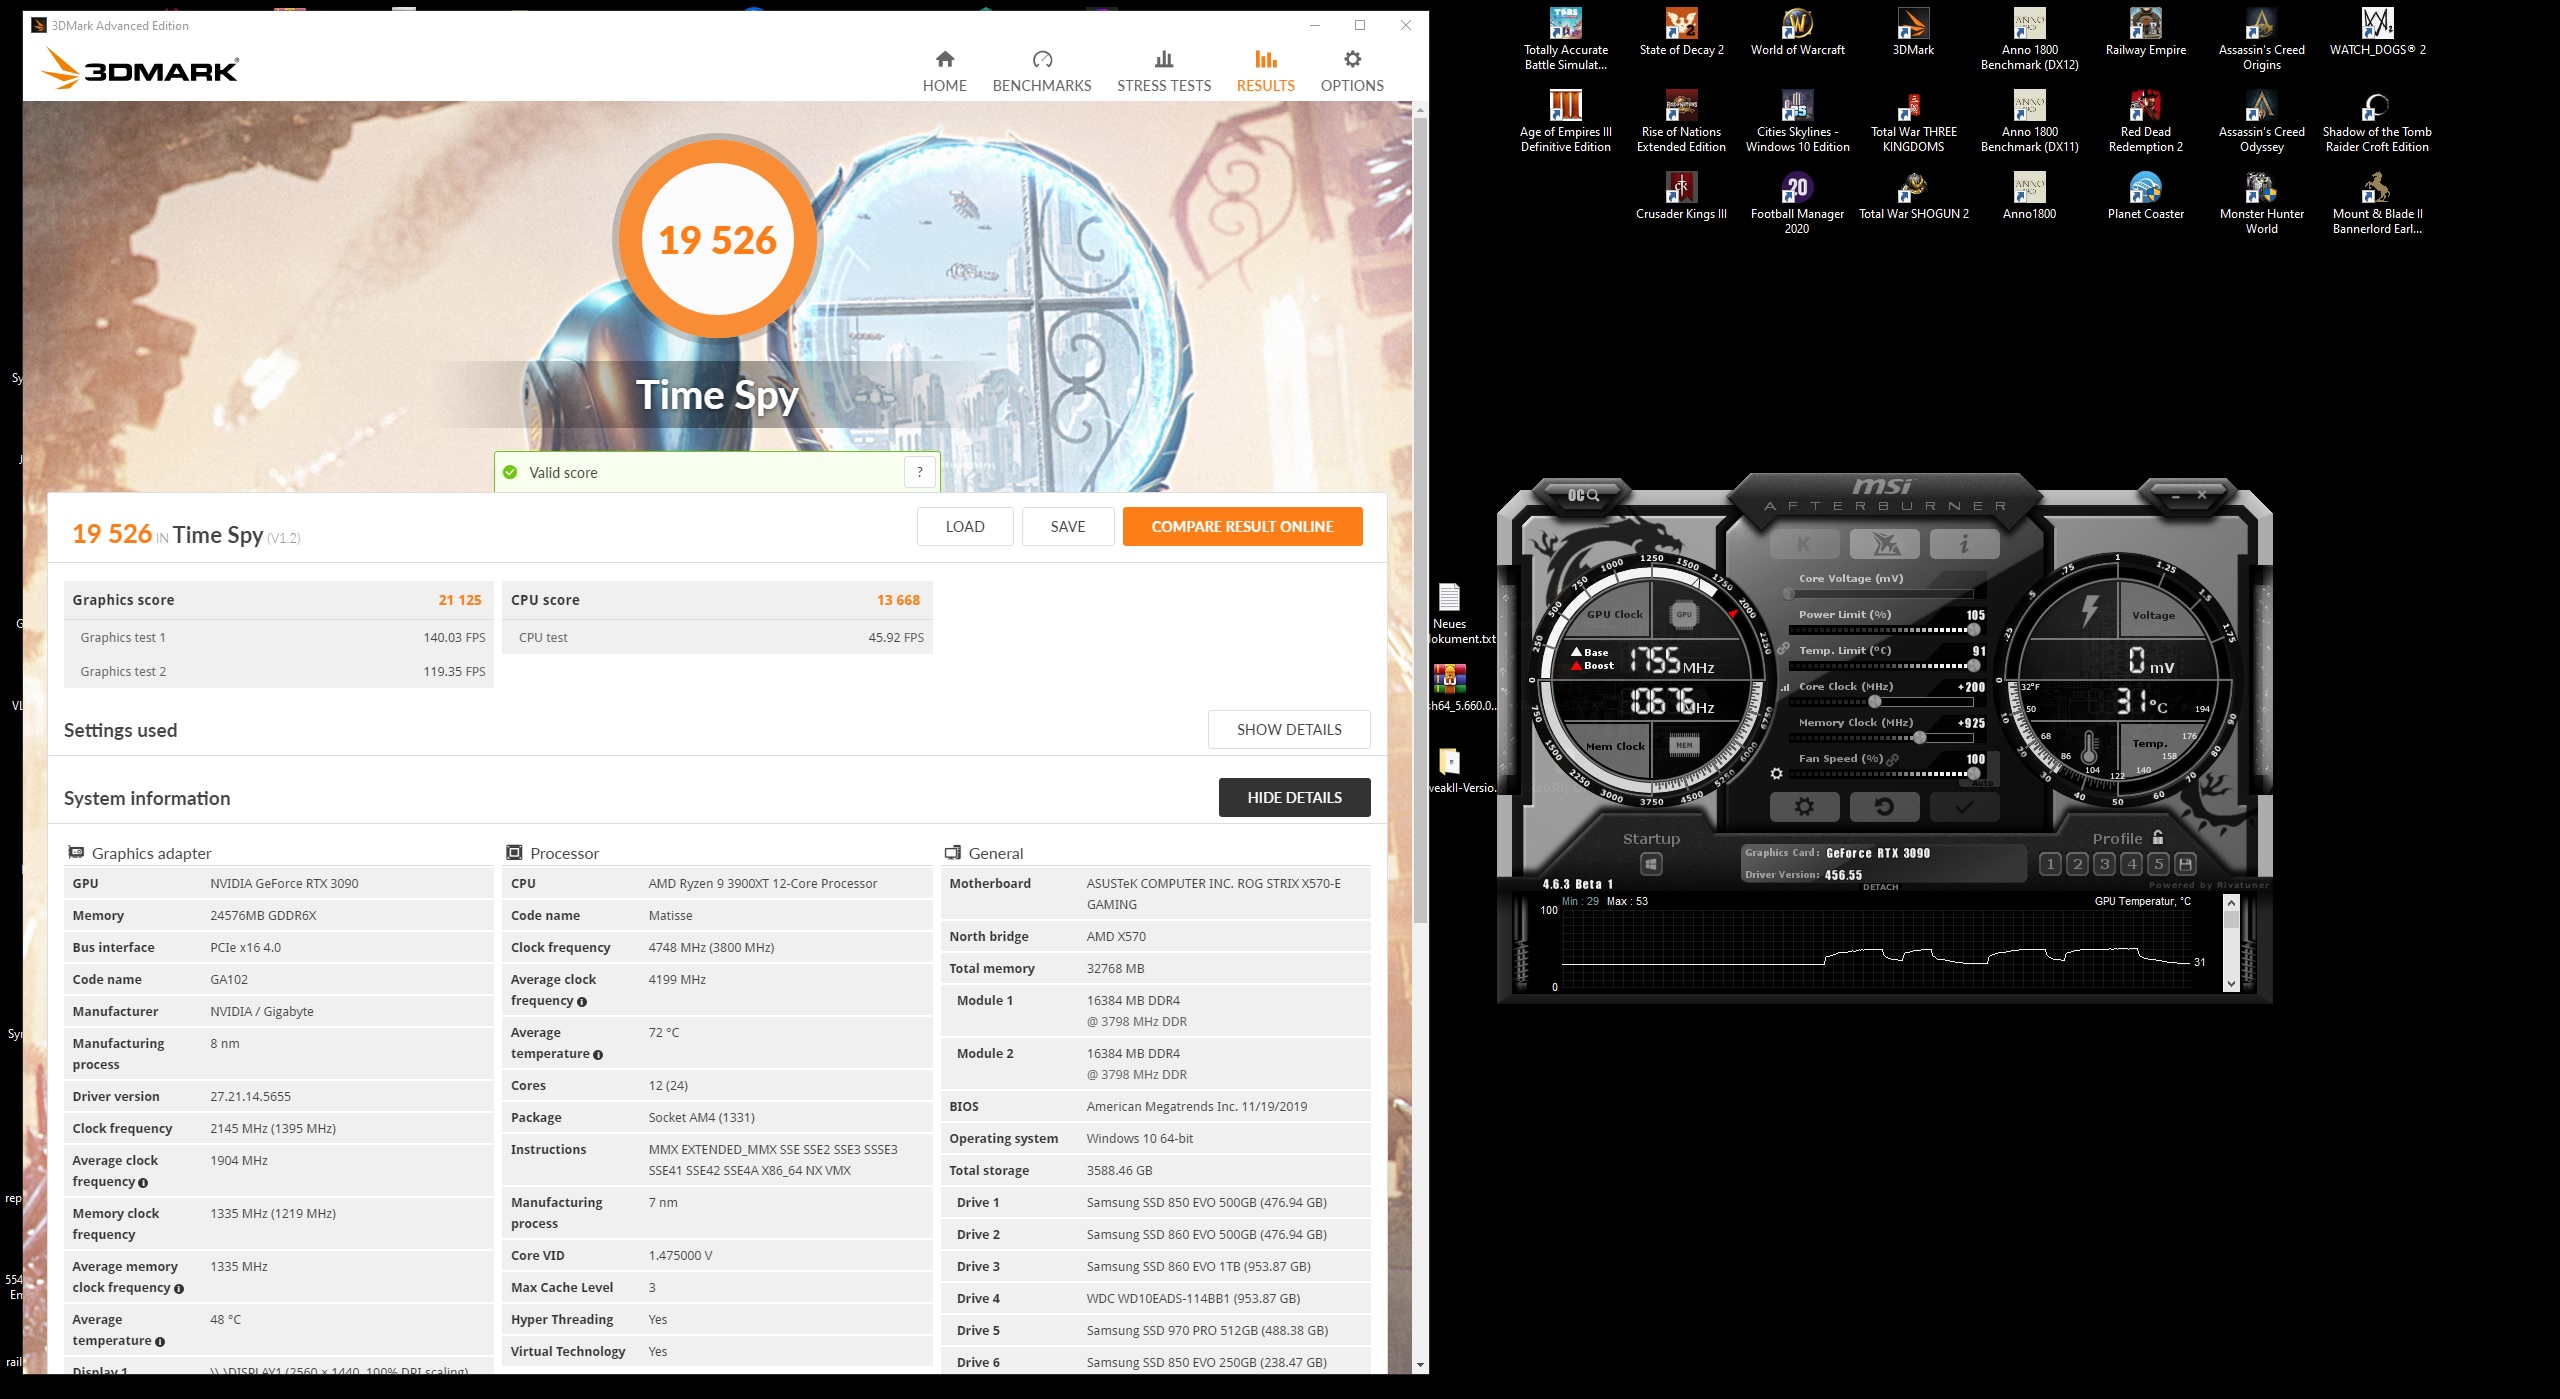Open the OC Scanner button

pos(1583,495)
